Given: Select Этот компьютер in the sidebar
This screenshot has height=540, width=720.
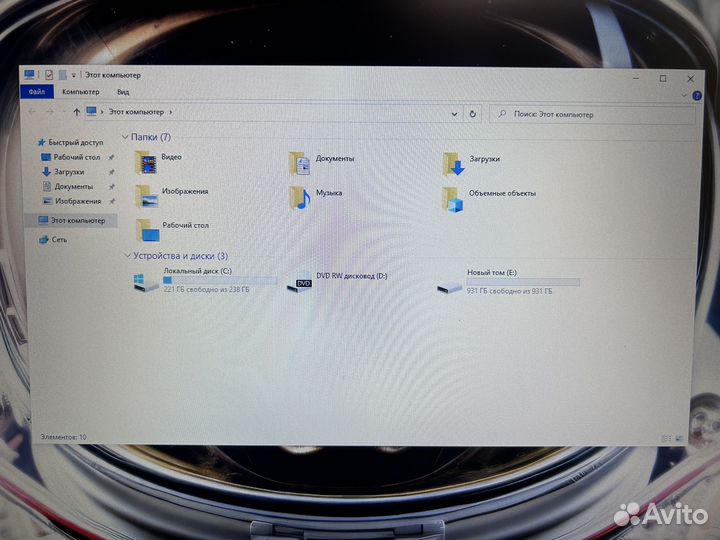Looking at the screenshot, I should 72,220.
